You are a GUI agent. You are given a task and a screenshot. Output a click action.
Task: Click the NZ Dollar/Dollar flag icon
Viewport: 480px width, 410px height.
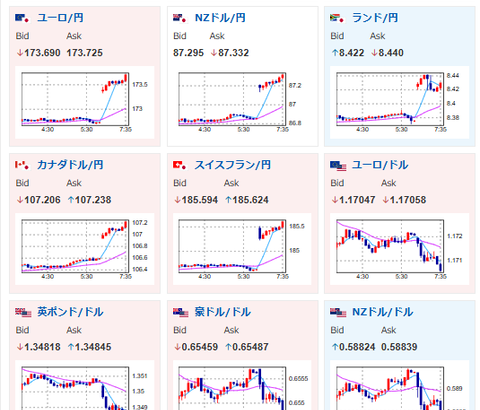[x=338, y=312]
